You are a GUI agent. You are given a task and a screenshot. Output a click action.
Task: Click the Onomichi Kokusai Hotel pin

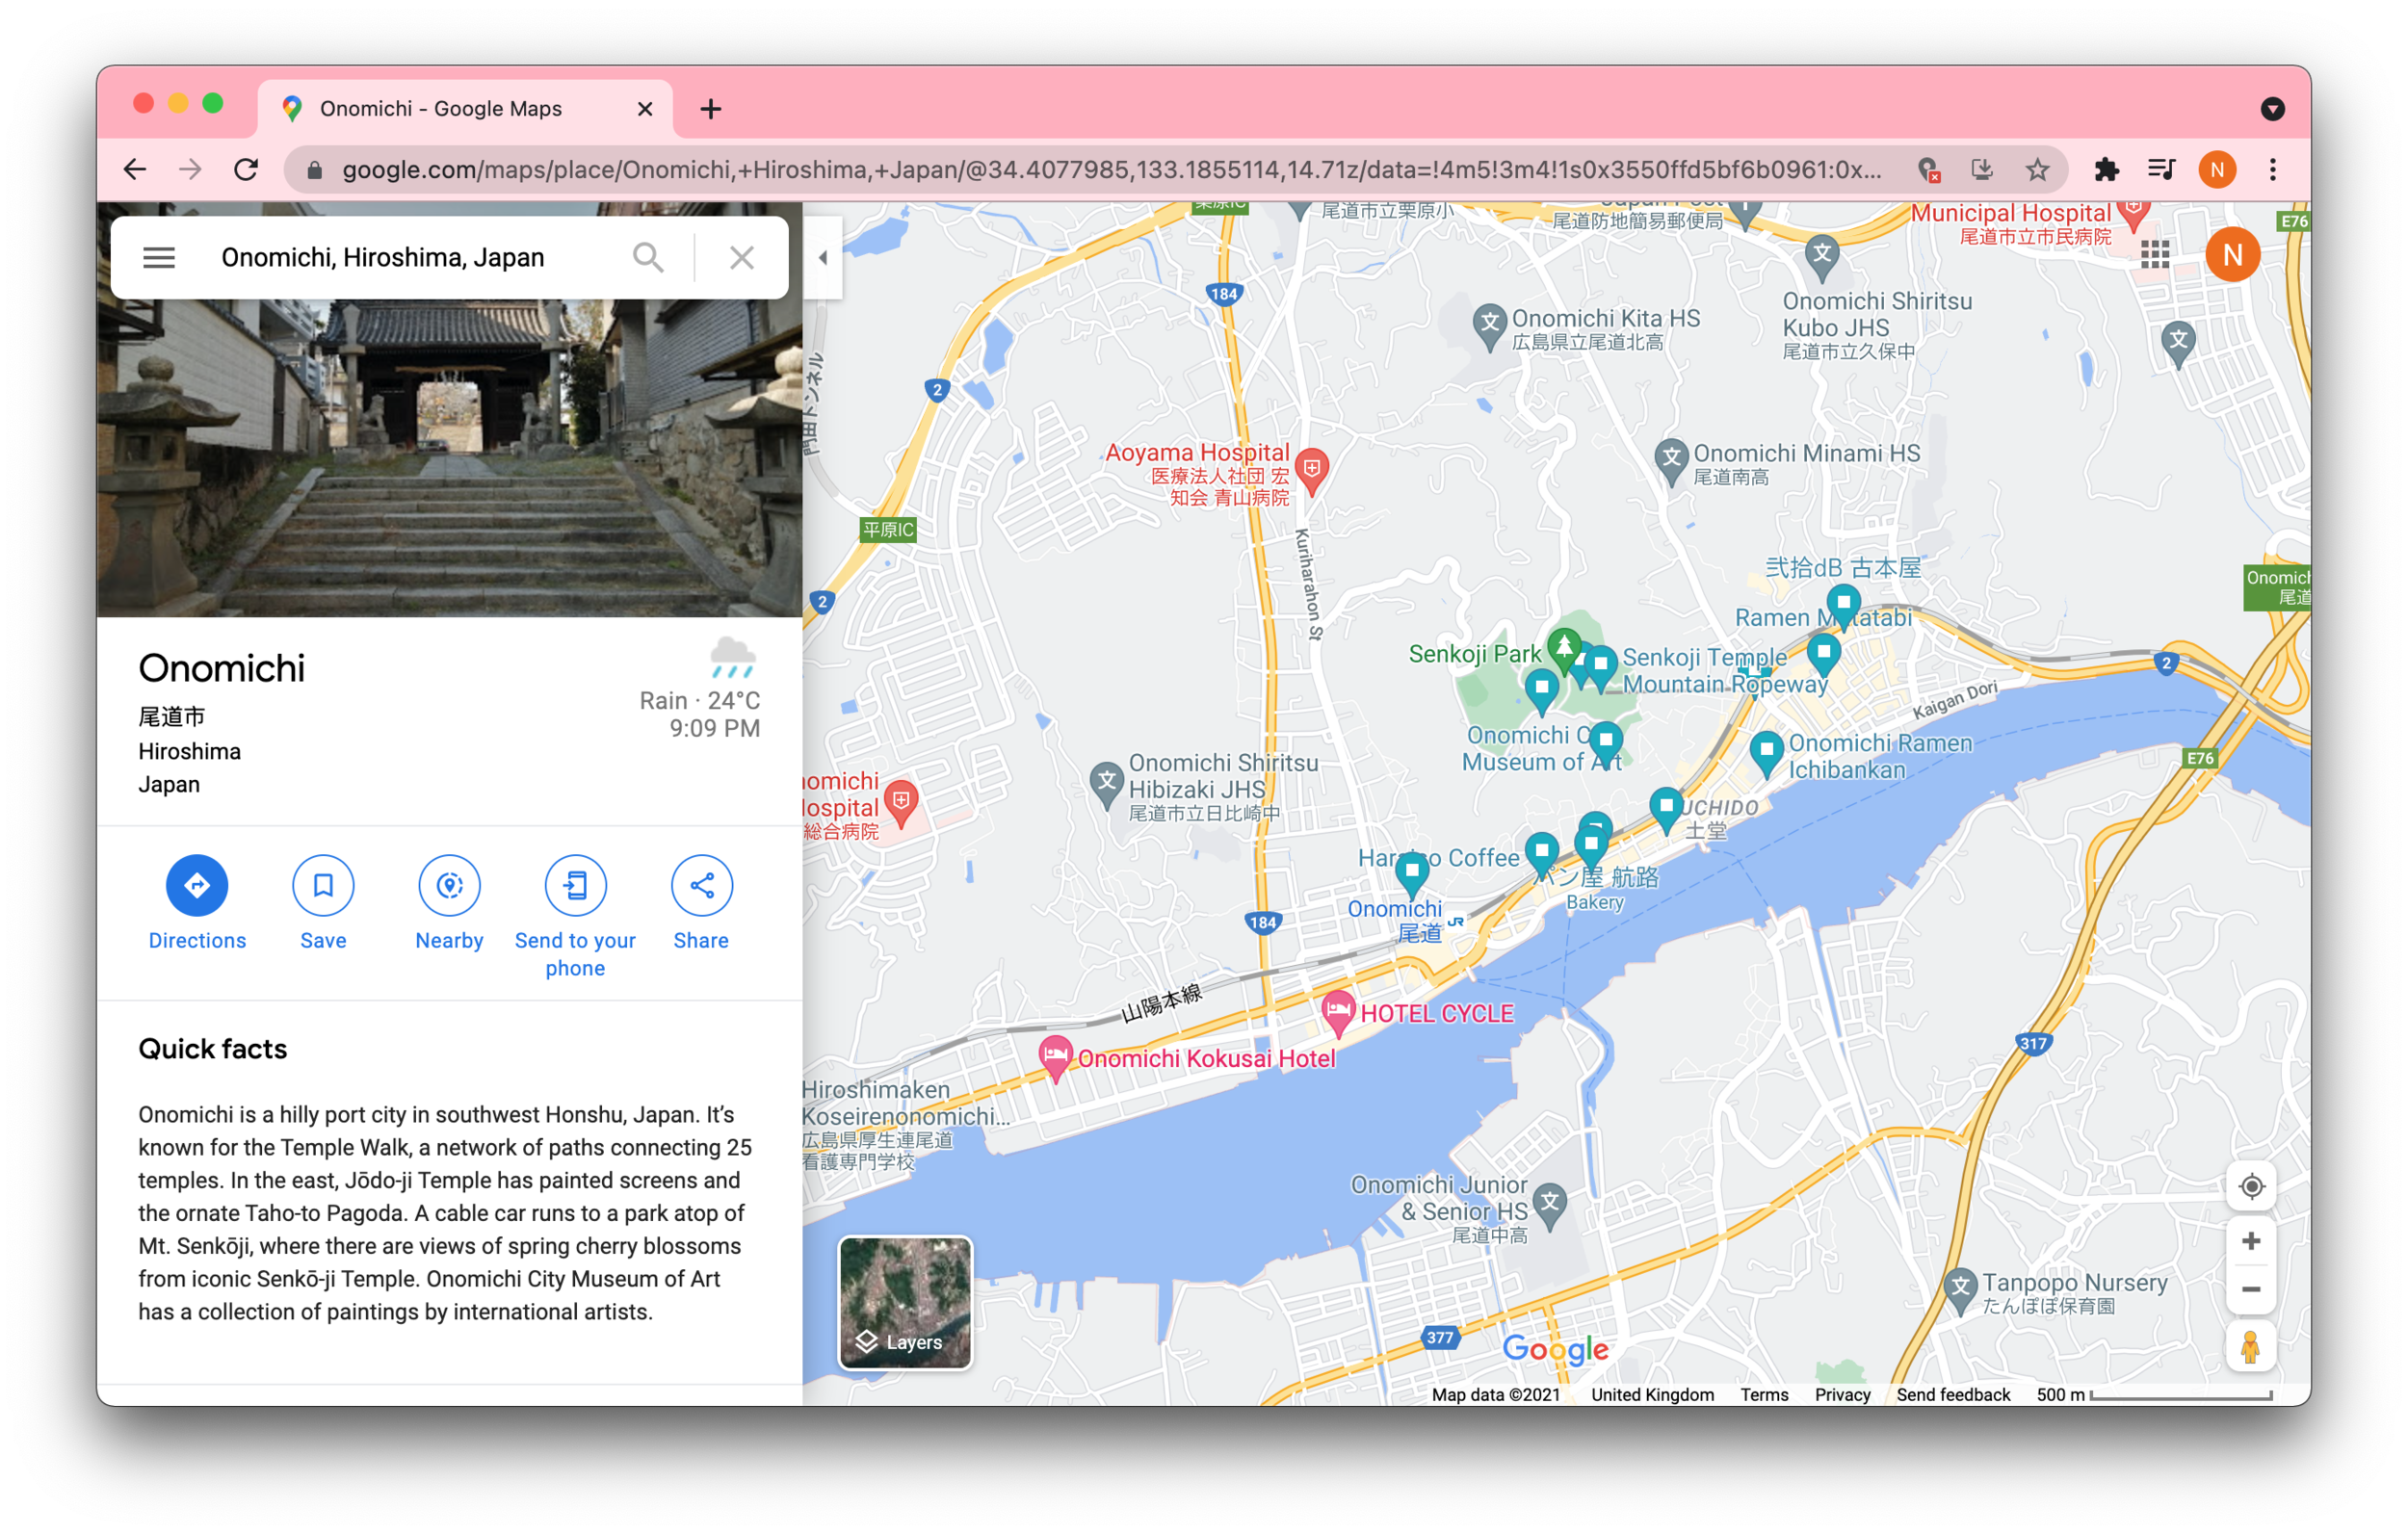[1055, 1057]
